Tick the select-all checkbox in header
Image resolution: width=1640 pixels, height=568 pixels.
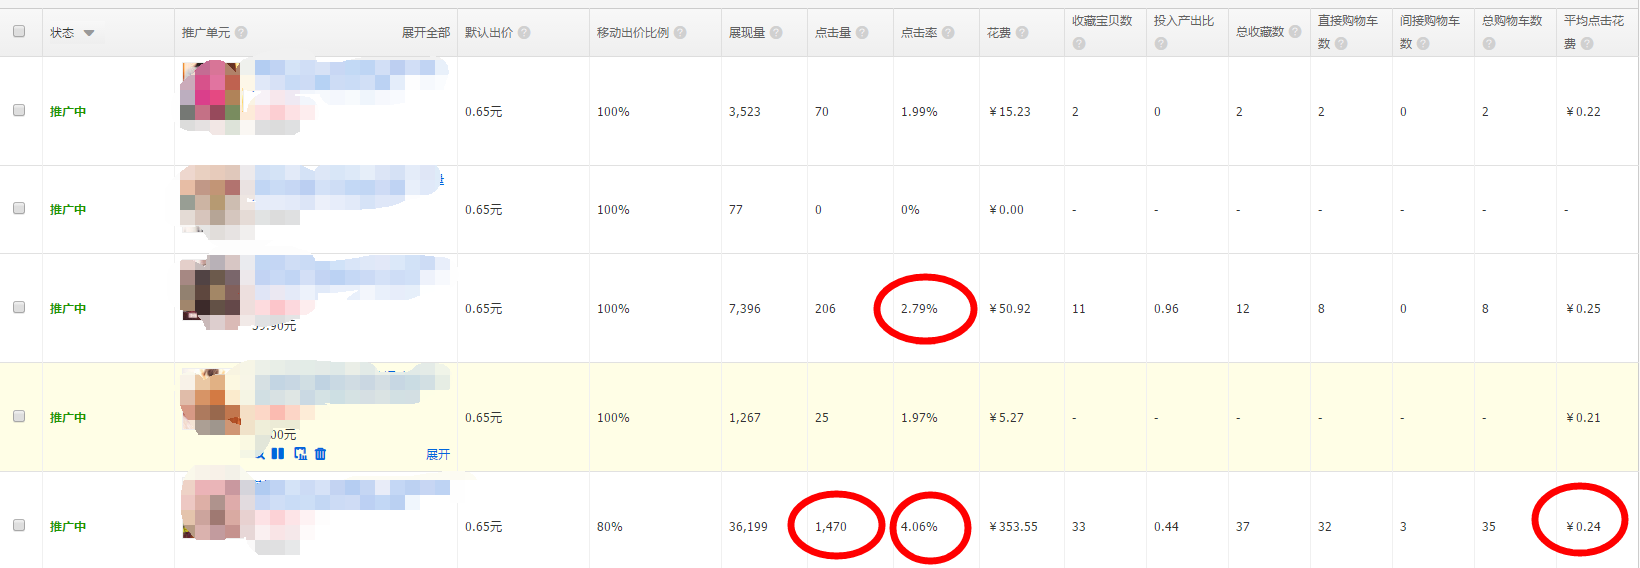tap(19, 31)
